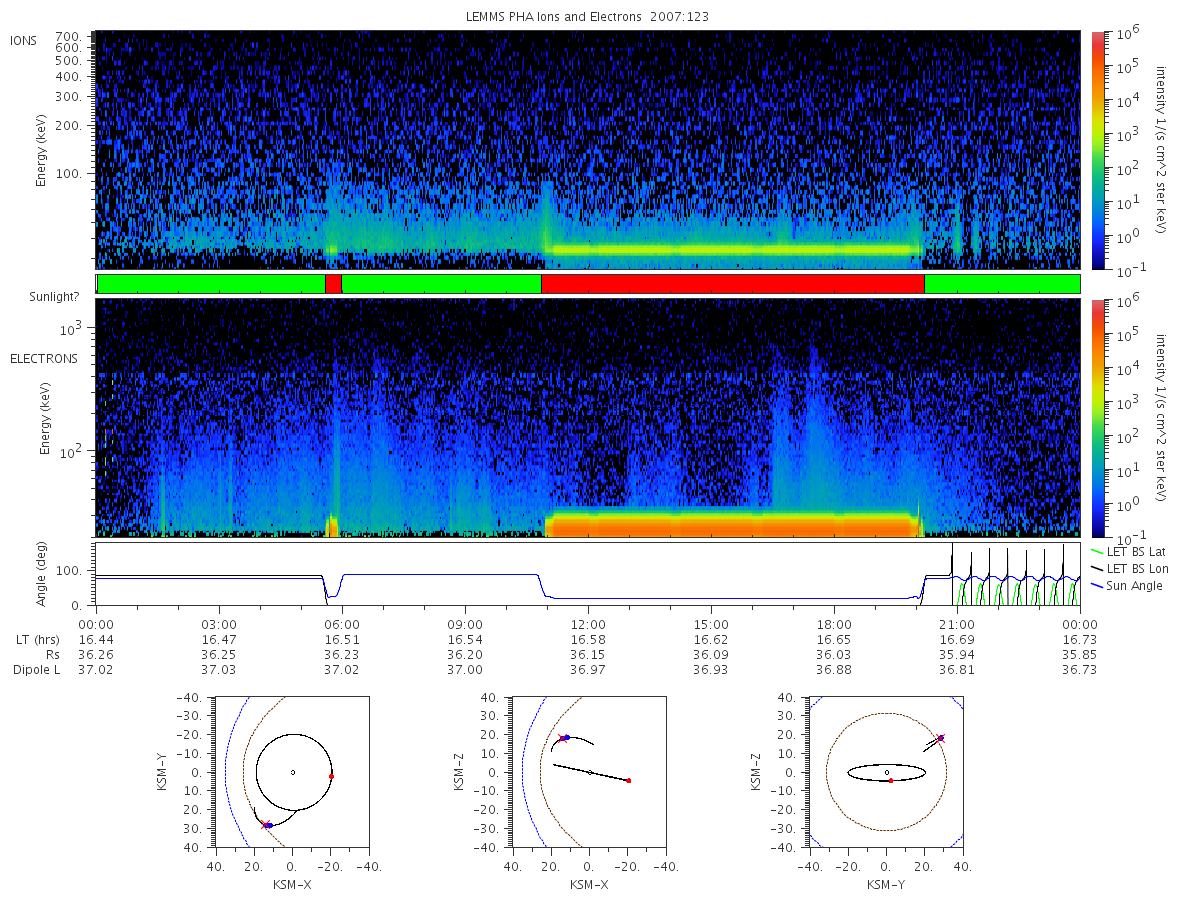
Task: Click the Dipole L row label
Action: click(37, 669)
